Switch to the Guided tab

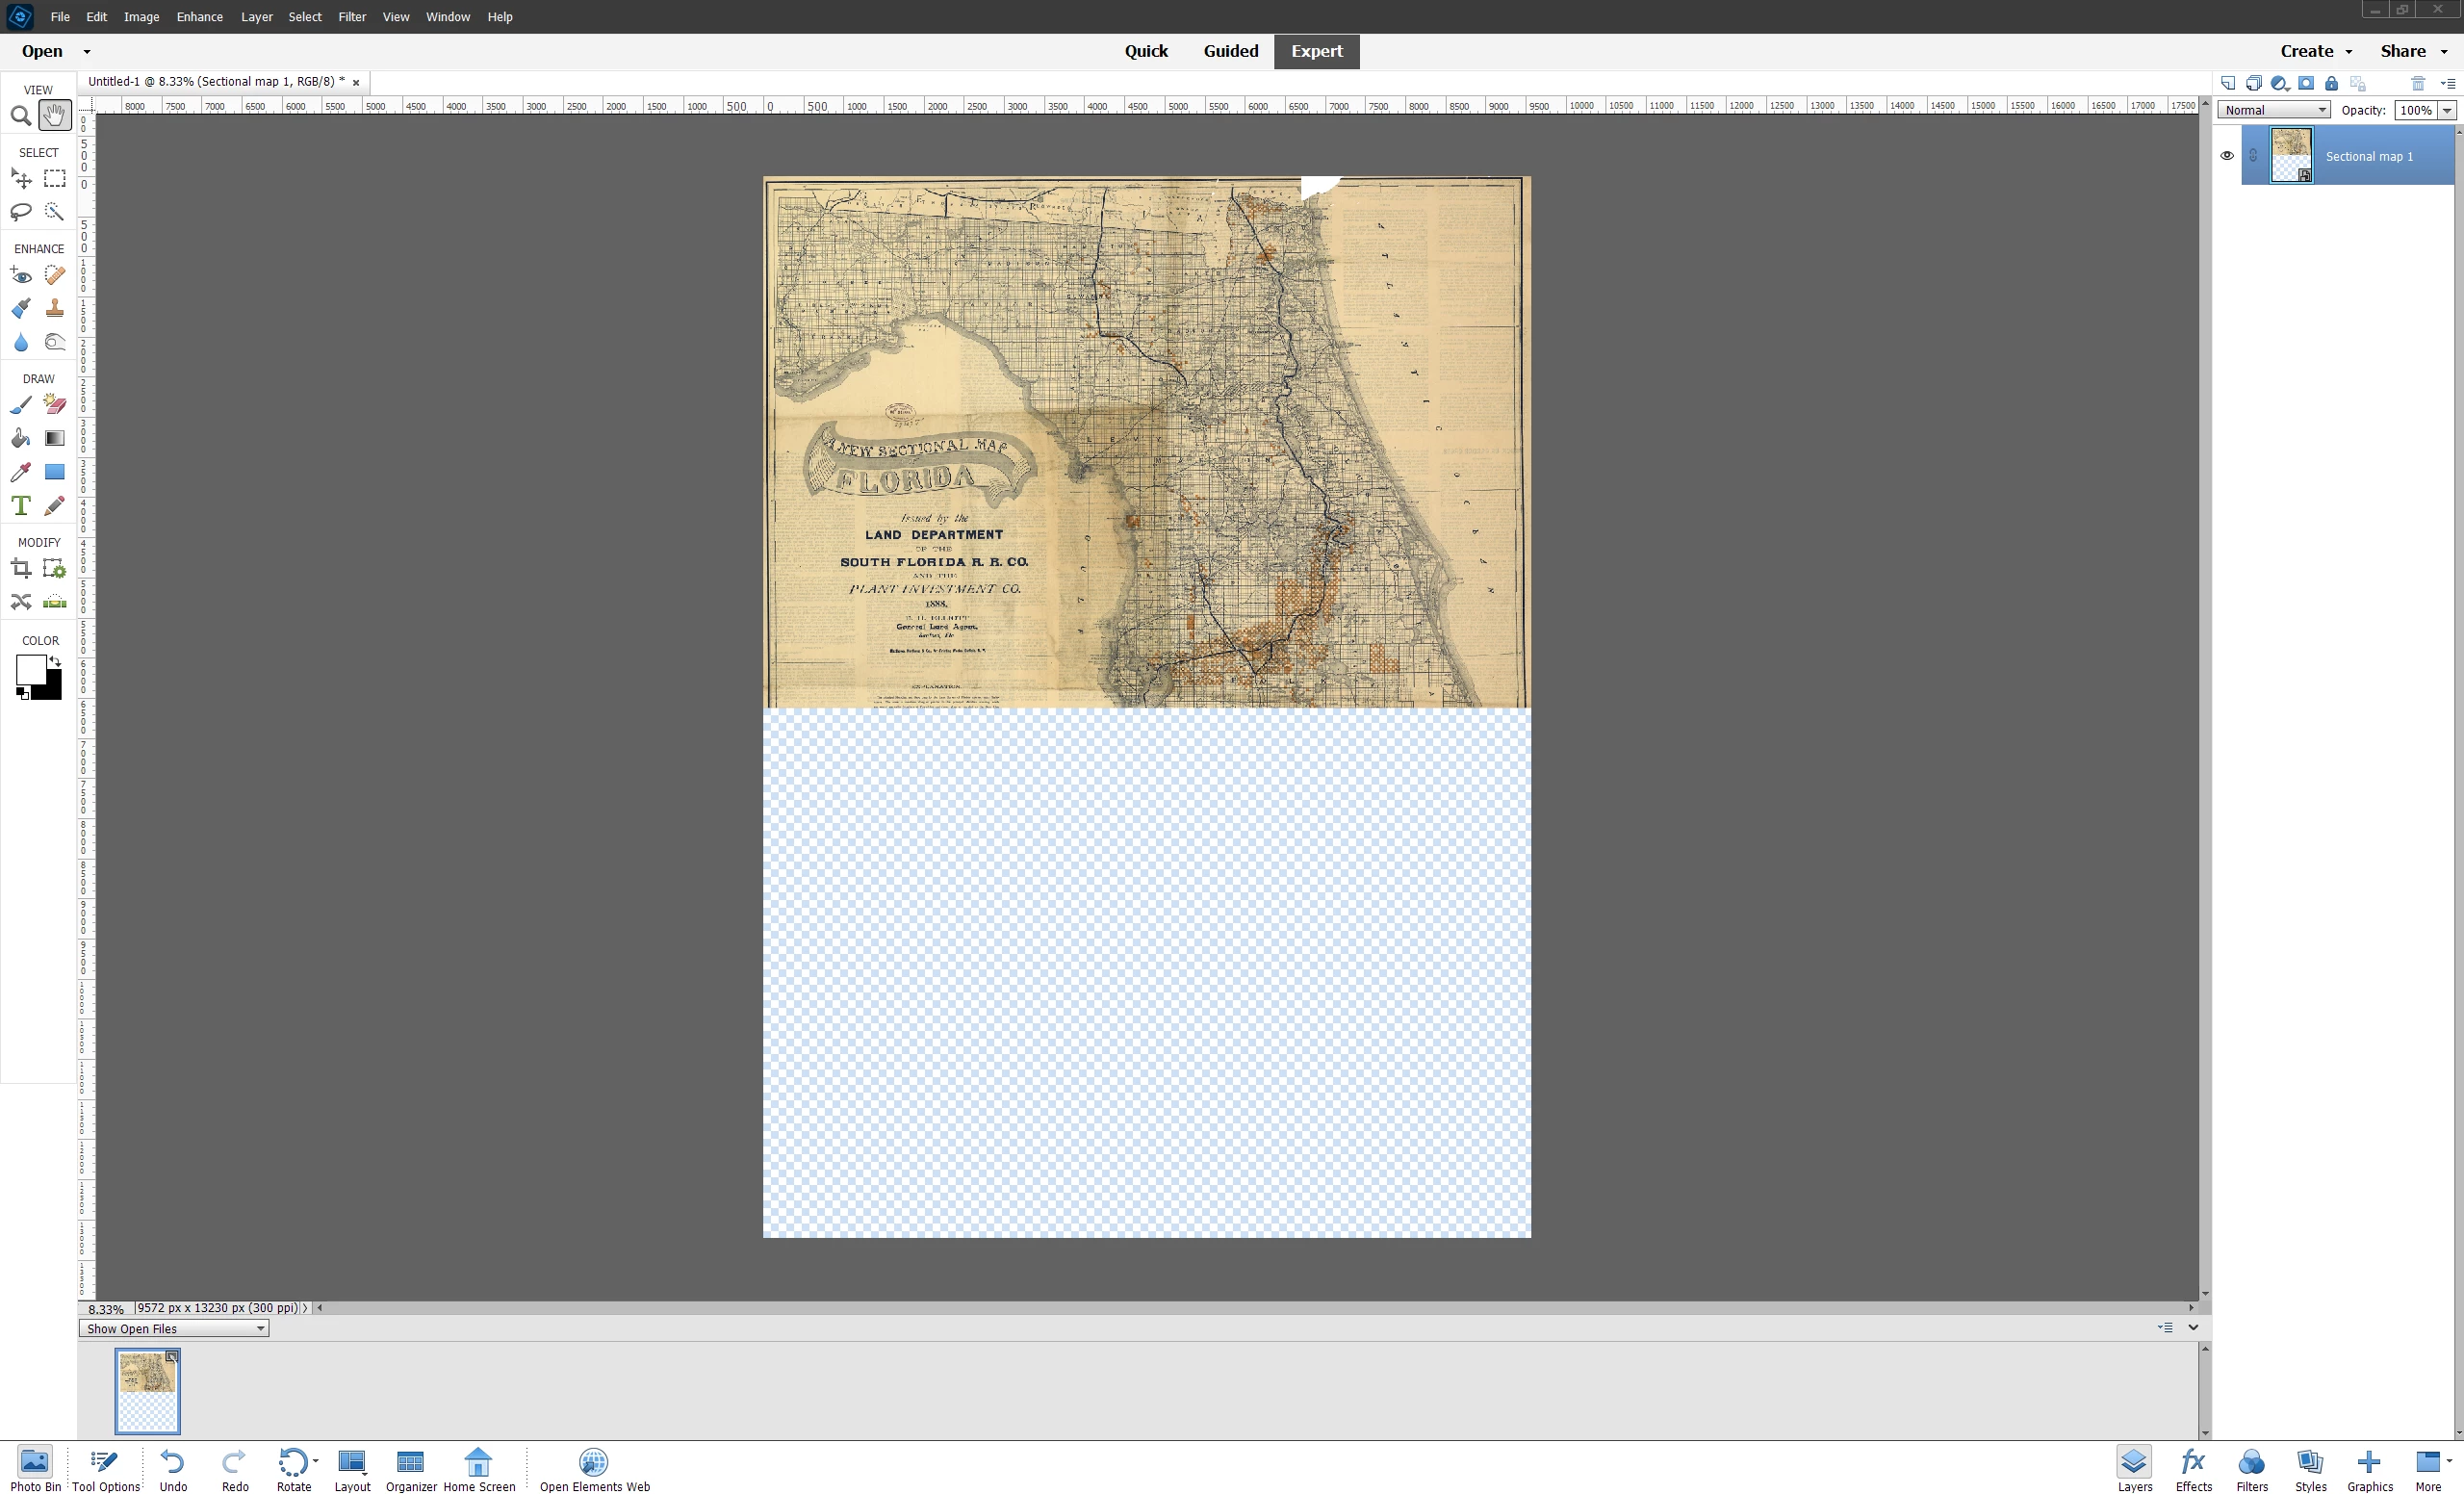click(x=1230, y=51)
